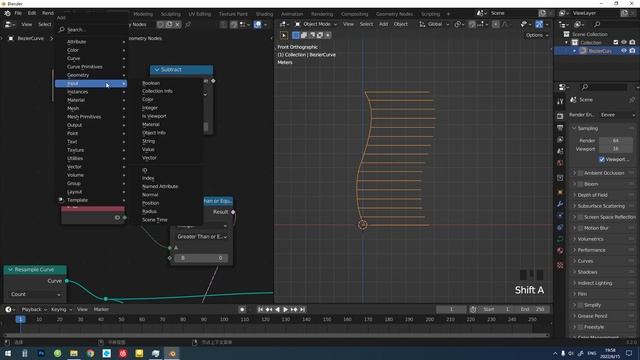This screenshot has width=640, height=360.
Task: Open viewport Object menu
Action: 400,24
